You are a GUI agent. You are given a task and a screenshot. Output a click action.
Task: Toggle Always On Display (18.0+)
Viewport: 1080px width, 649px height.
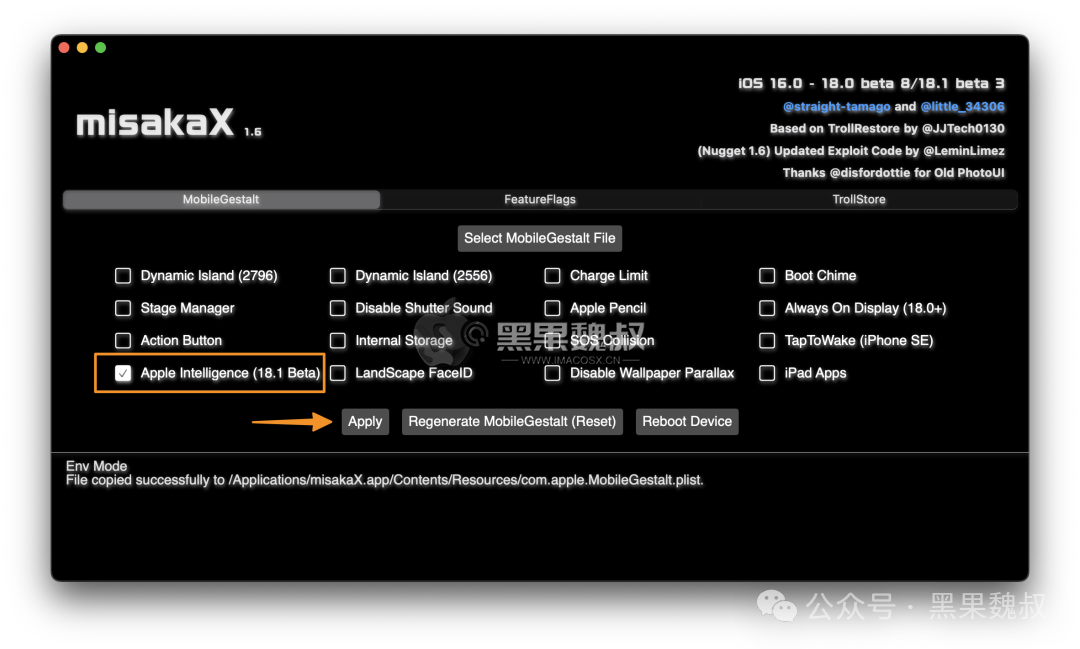(767, 308)
